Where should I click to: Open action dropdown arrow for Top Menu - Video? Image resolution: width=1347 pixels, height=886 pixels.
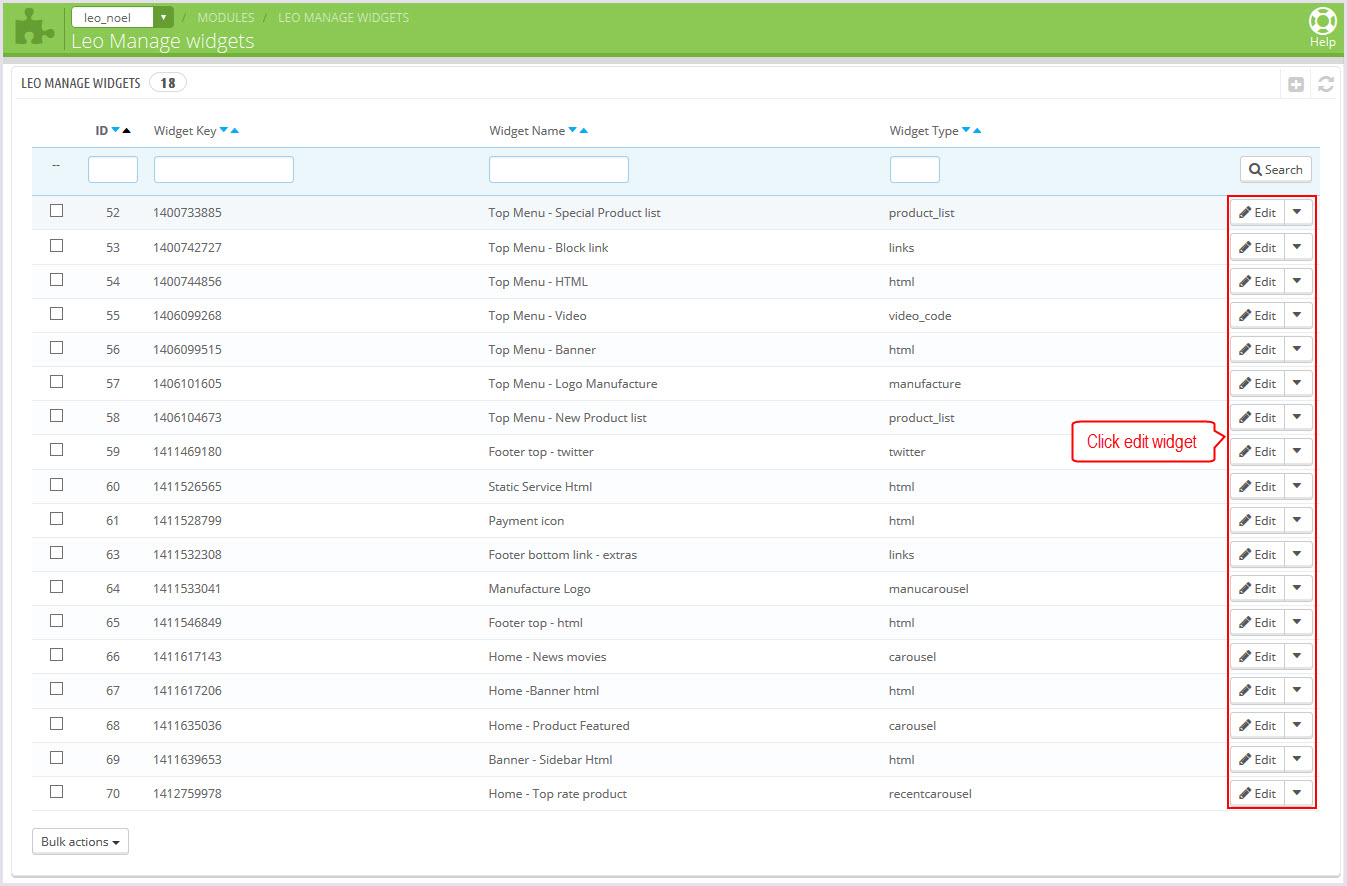(1297, 315)
